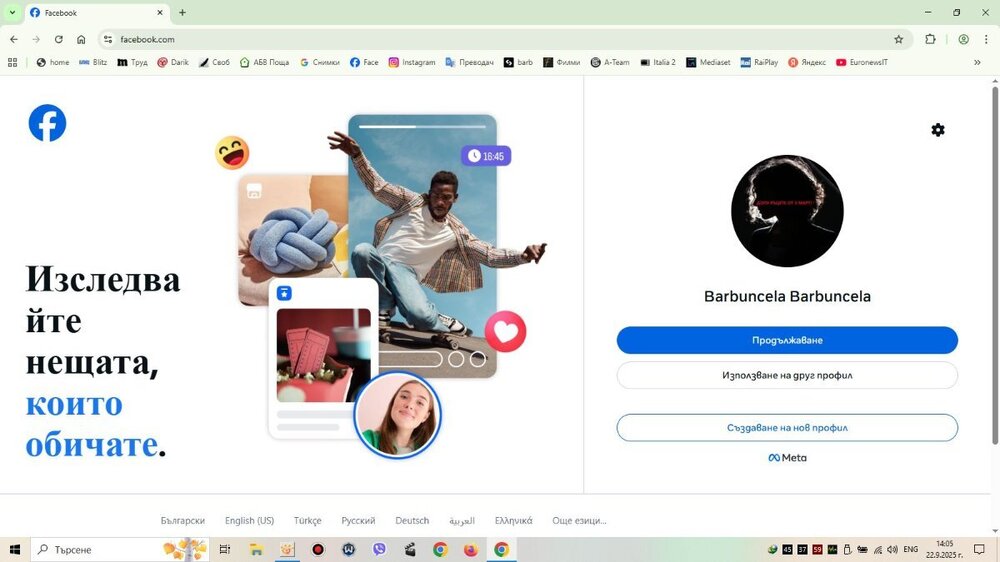Open the Viber icon in the taskbar
This screenshot has height=562, width=1000.
(379, 549)
